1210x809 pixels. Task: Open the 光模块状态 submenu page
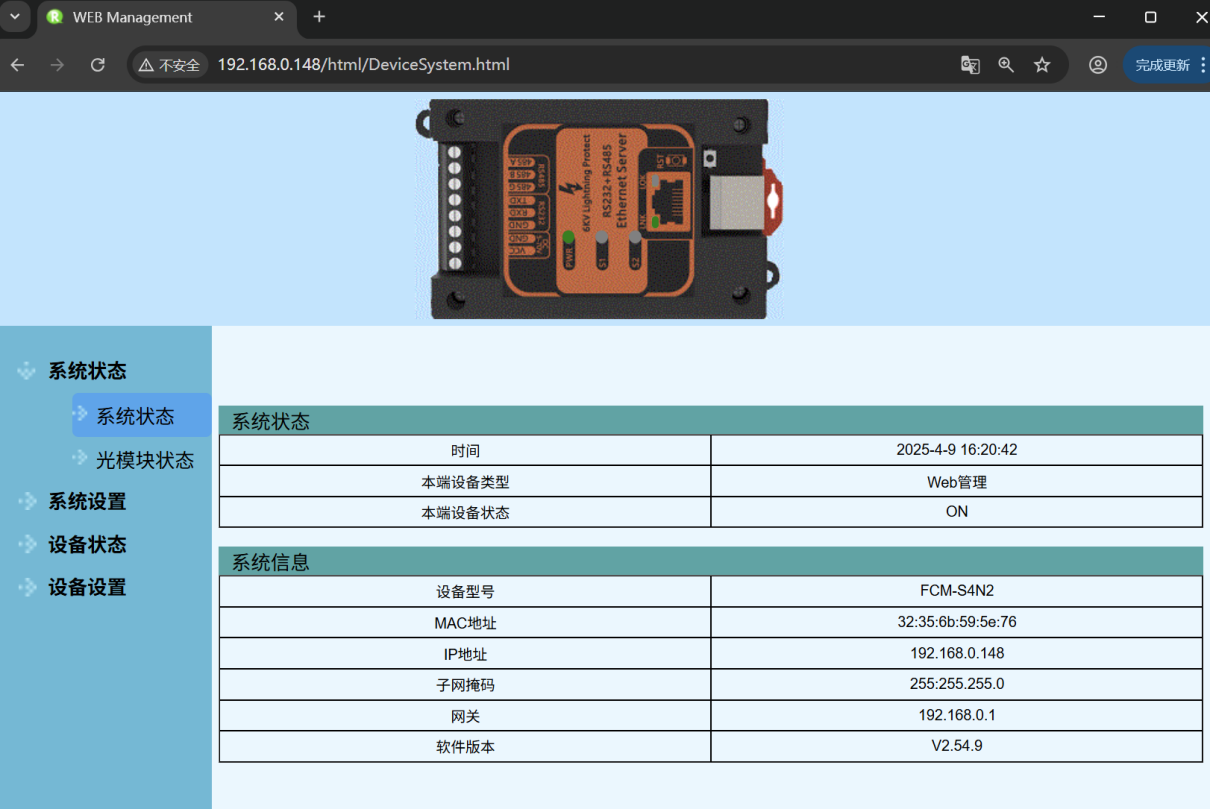click(x=144, y=460)
